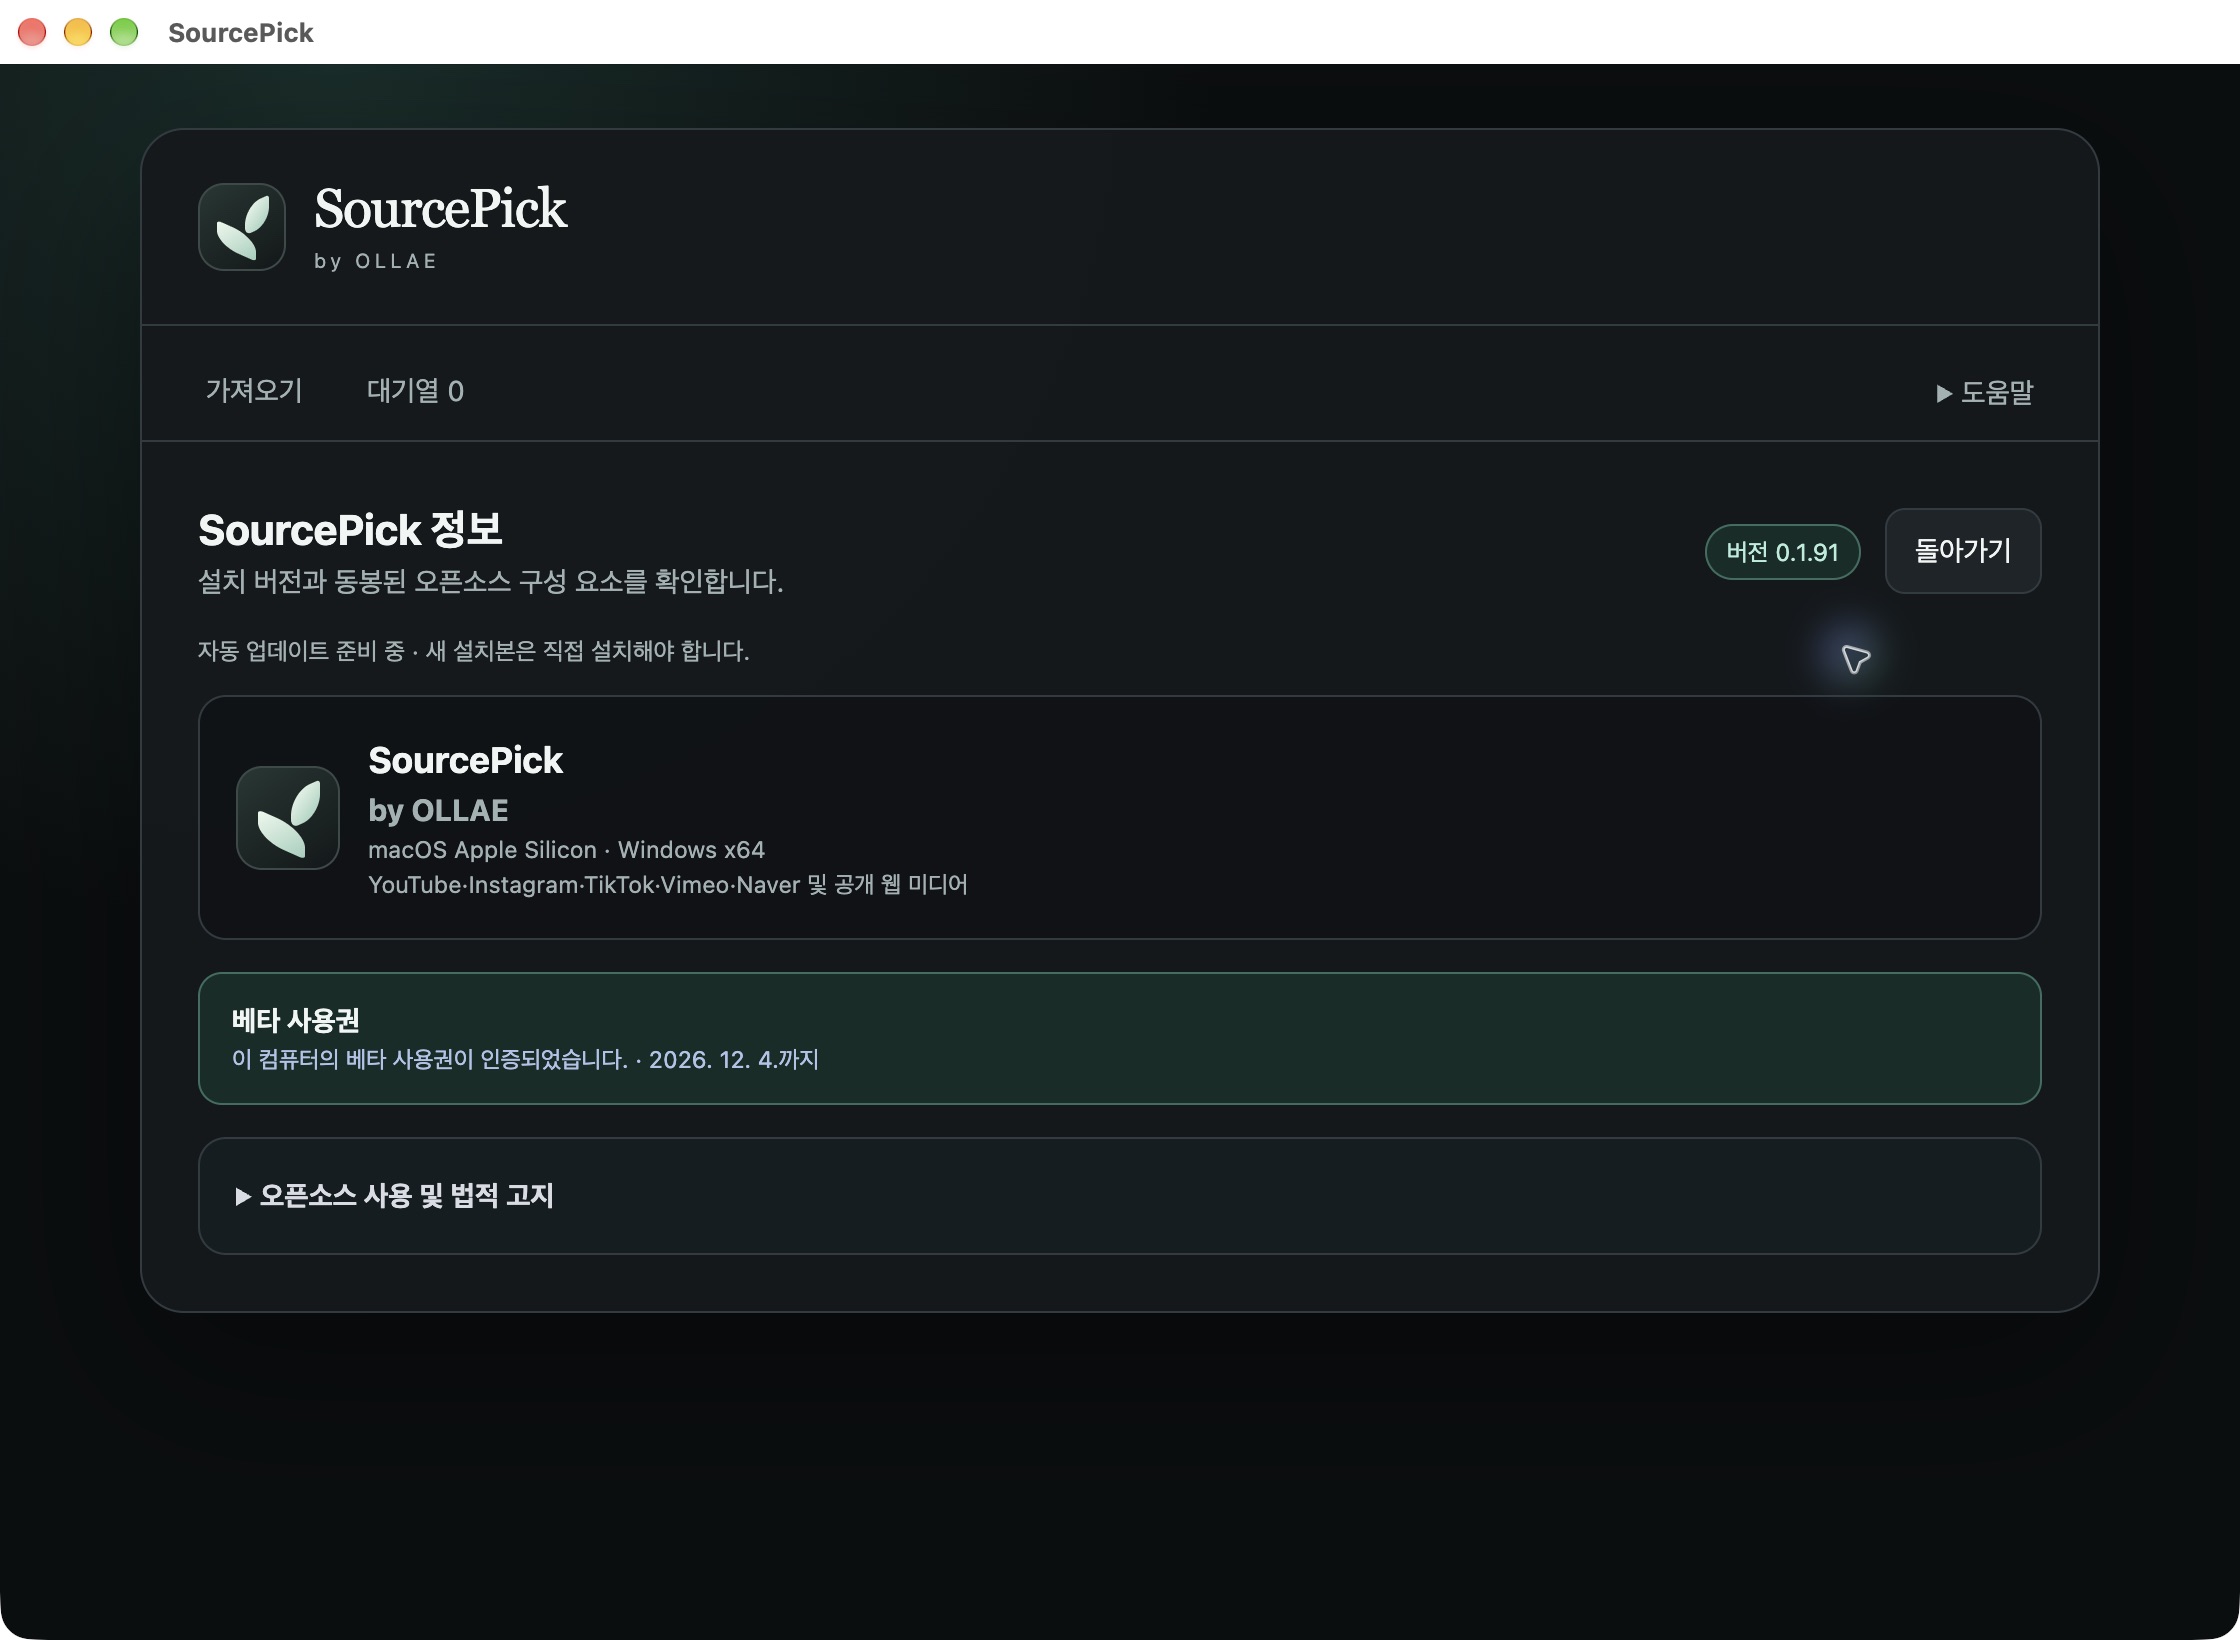The width and height of the screenshot is (2240, 1640).
Task: Click the 설치 버전과 동봉된 오픈소스 description
Action: point(490,581)
